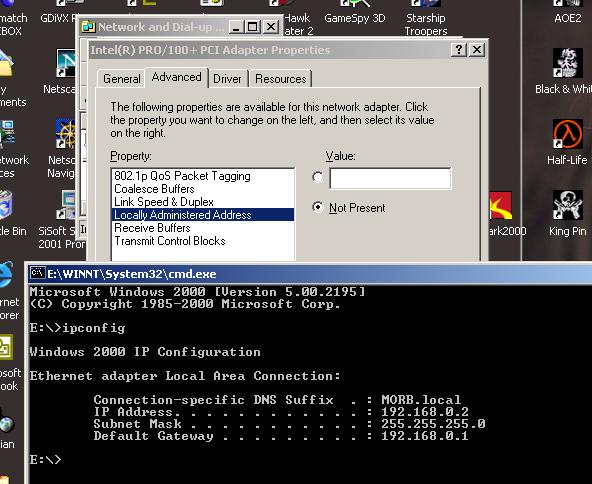The width and height of the screenshot is (592, 484).
Task: Switch to the General tab
Action: (121, 79)
